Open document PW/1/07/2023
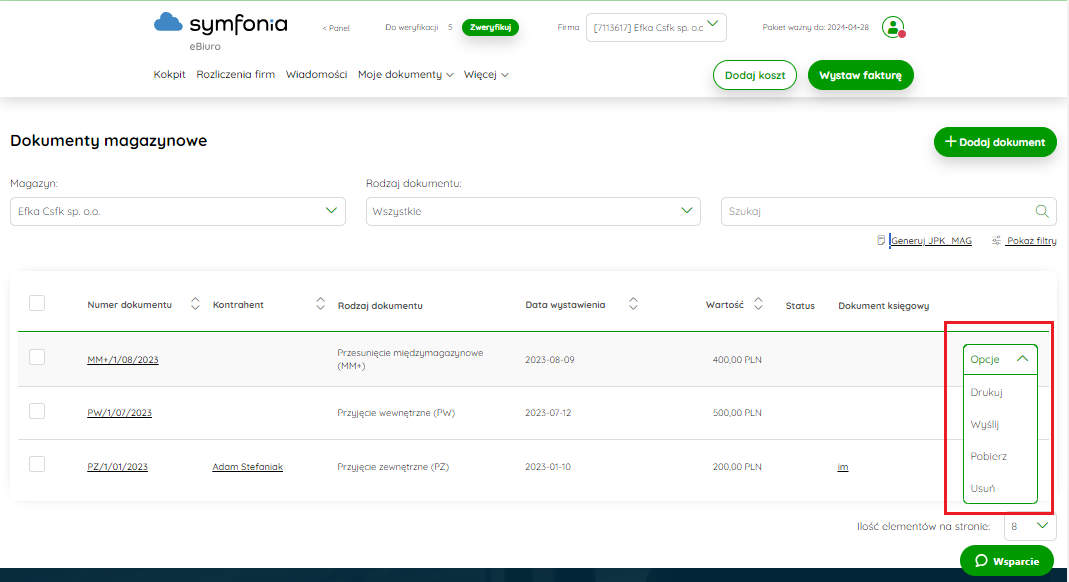Image resolution: width=1069 pixels, height=582 pixels. click(x=119, y=413)
